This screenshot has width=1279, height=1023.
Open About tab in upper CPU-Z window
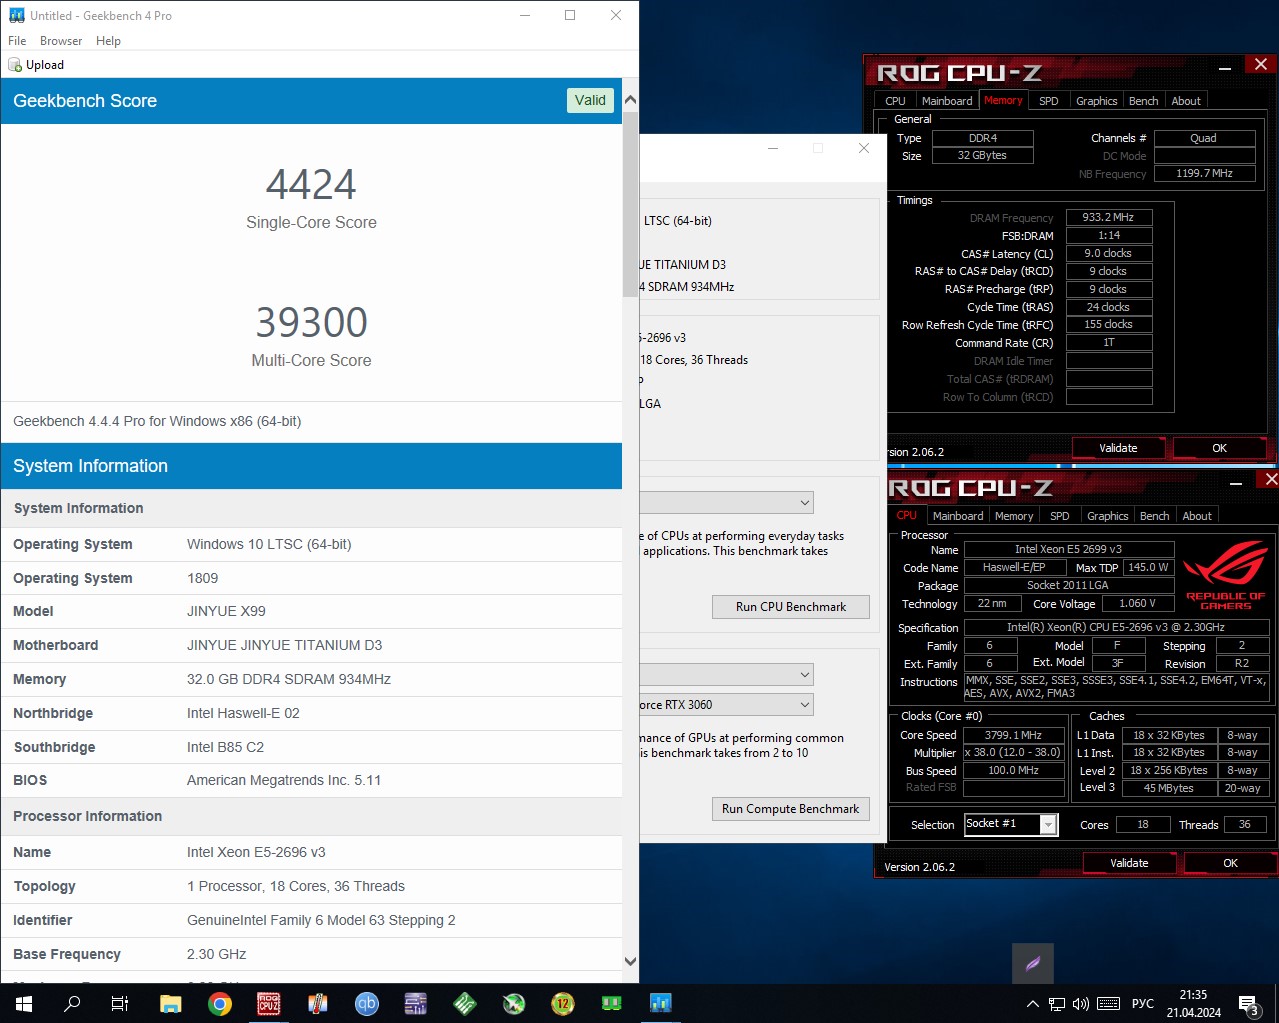tap(1186, 101)
